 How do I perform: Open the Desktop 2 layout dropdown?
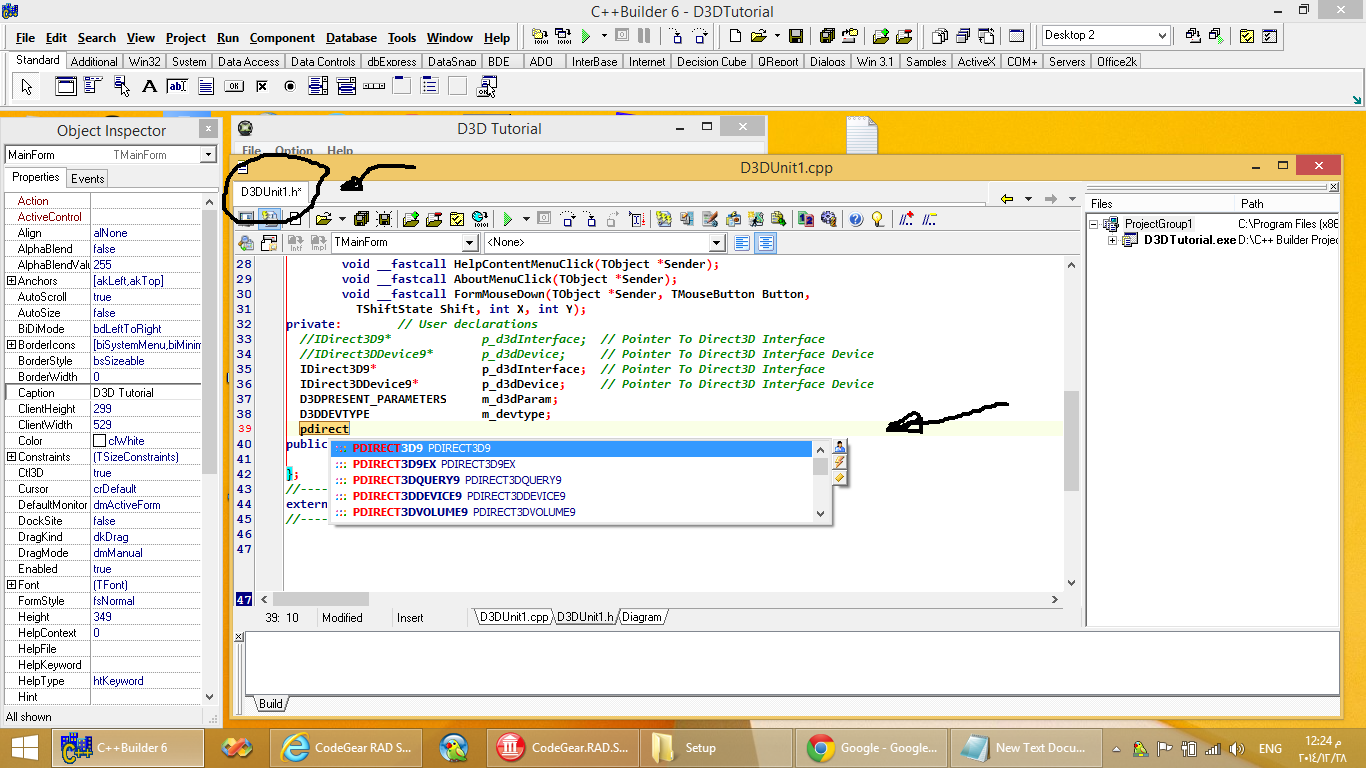(1162, 36)
